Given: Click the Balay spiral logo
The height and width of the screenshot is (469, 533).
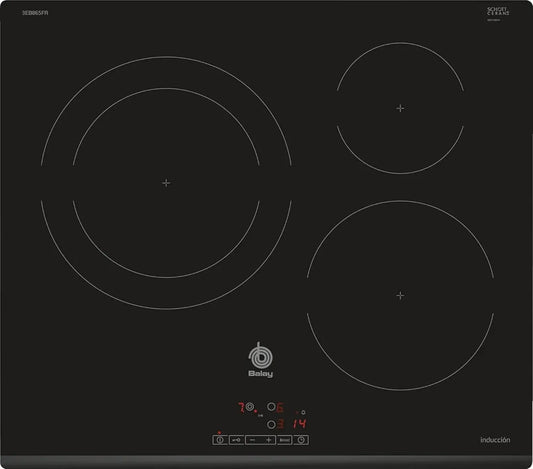Looking at the screenshot, I should 260,356.
